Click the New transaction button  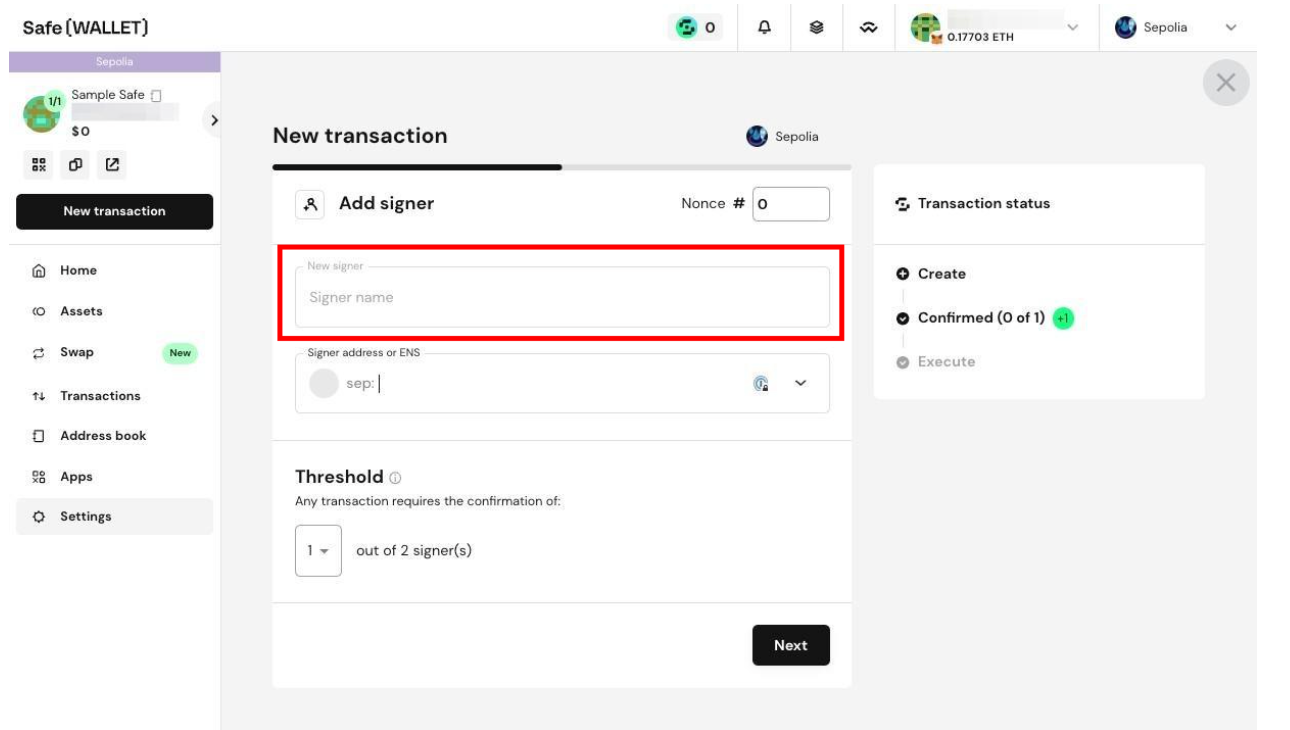click(114, 211)
